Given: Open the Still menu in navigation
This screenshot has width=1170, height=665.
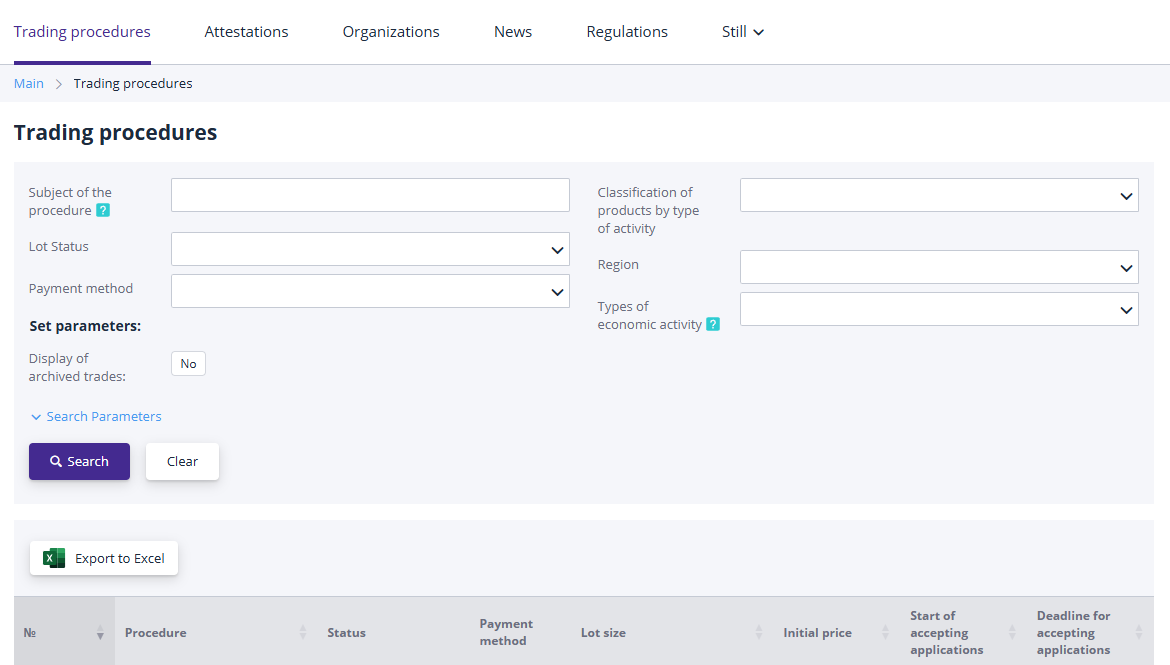Looking at the screenshot, I should [x=742, y=32].
